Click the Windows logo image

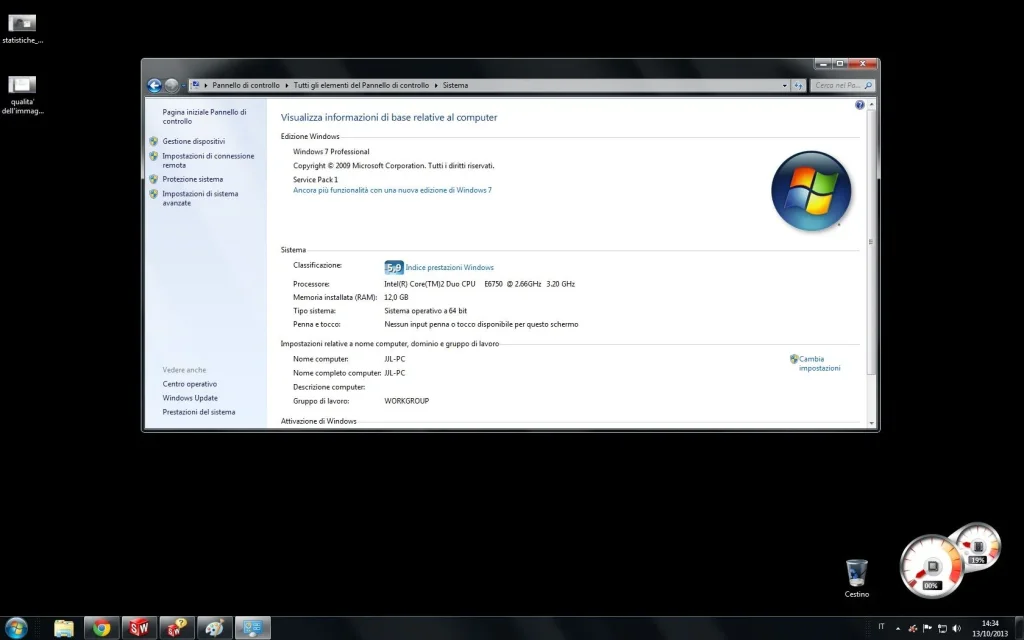tap(811, 191)
